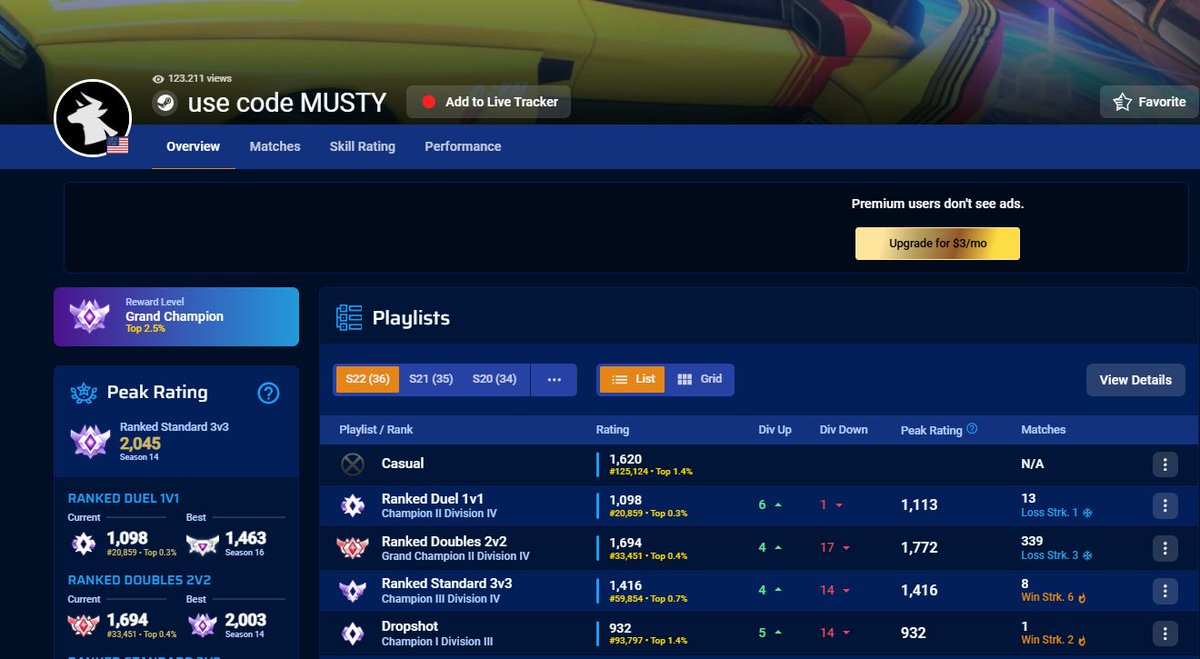Click Ranked Duel best rank icon in sidebar
1200x659 pixels.
pyautogui.click(x=202, y=543)
